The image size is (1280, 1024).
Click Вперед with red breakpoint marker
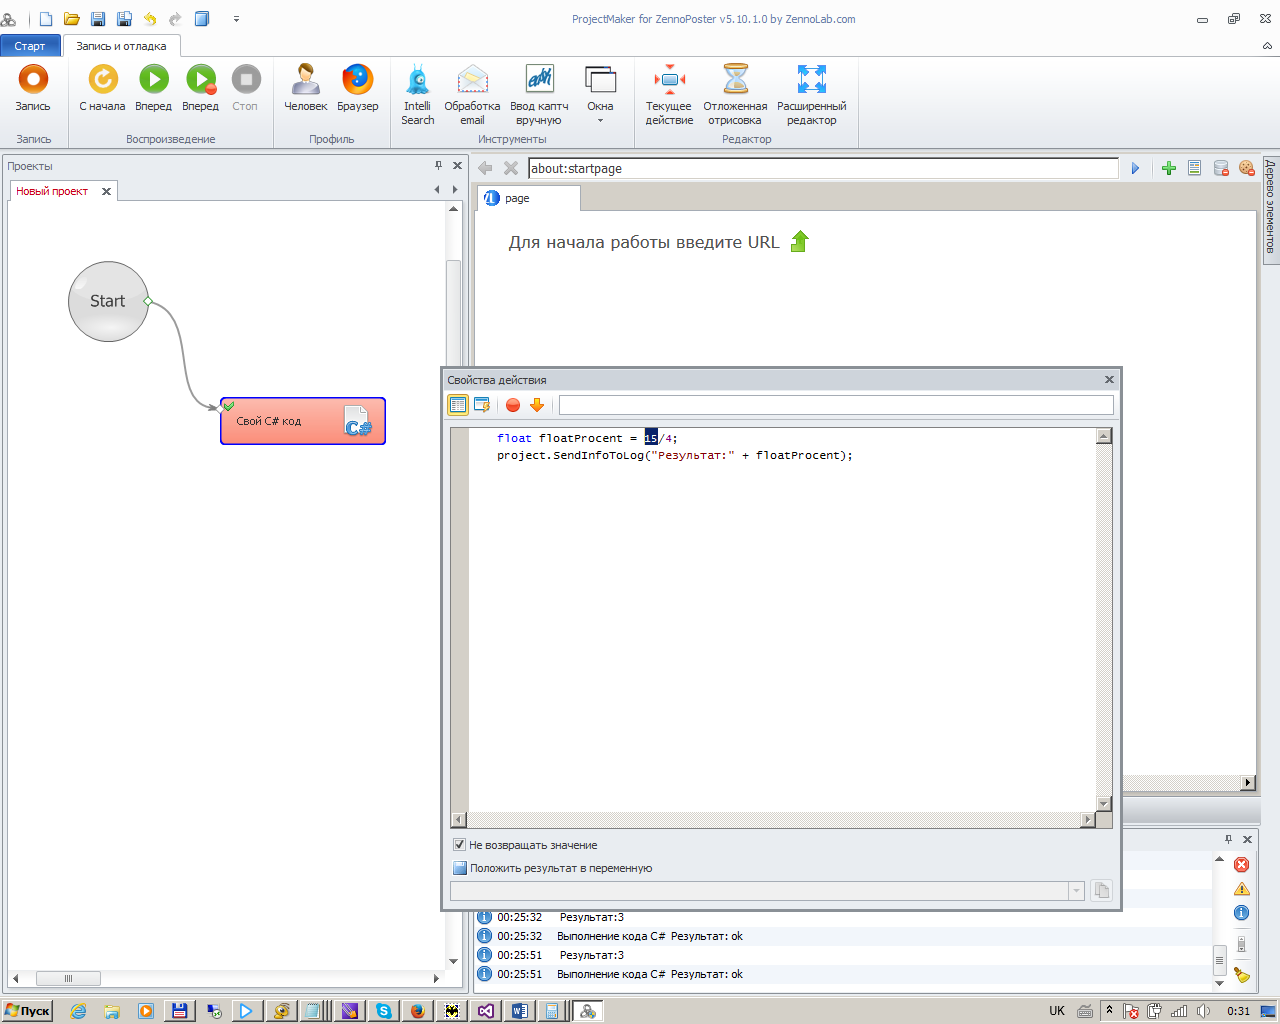tap(200, 88)
